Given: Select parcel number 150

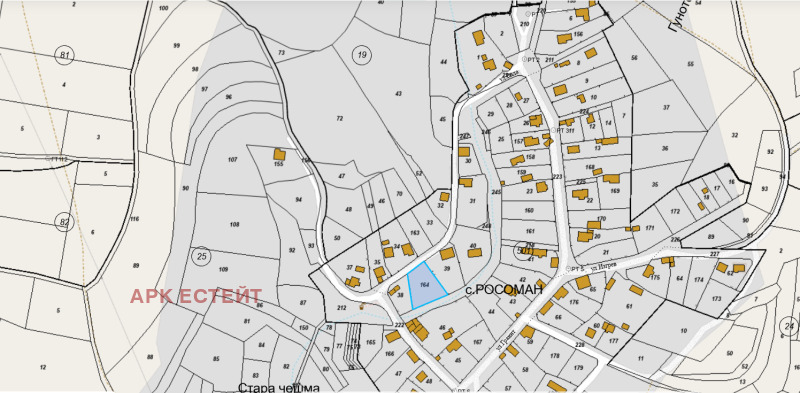Looking at the screenshot, I should [x=304, y=328].
